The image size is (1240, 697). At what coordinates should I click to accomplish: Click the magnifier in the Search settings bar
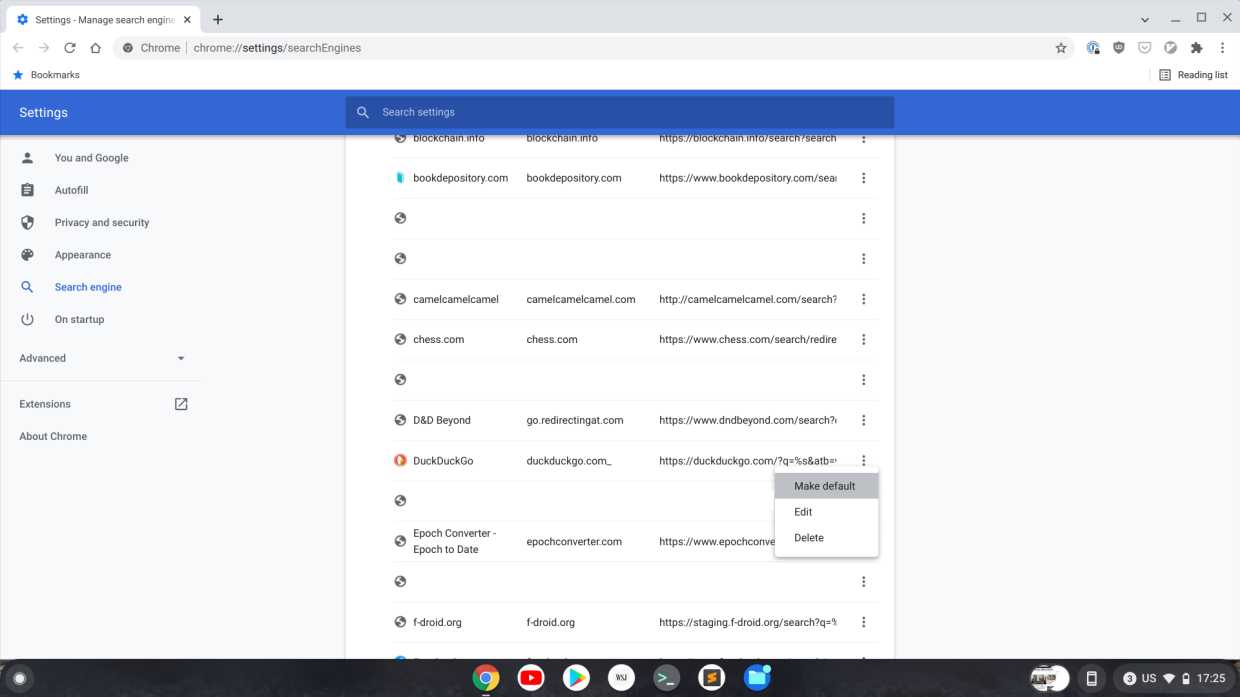(x=363, y=112)
